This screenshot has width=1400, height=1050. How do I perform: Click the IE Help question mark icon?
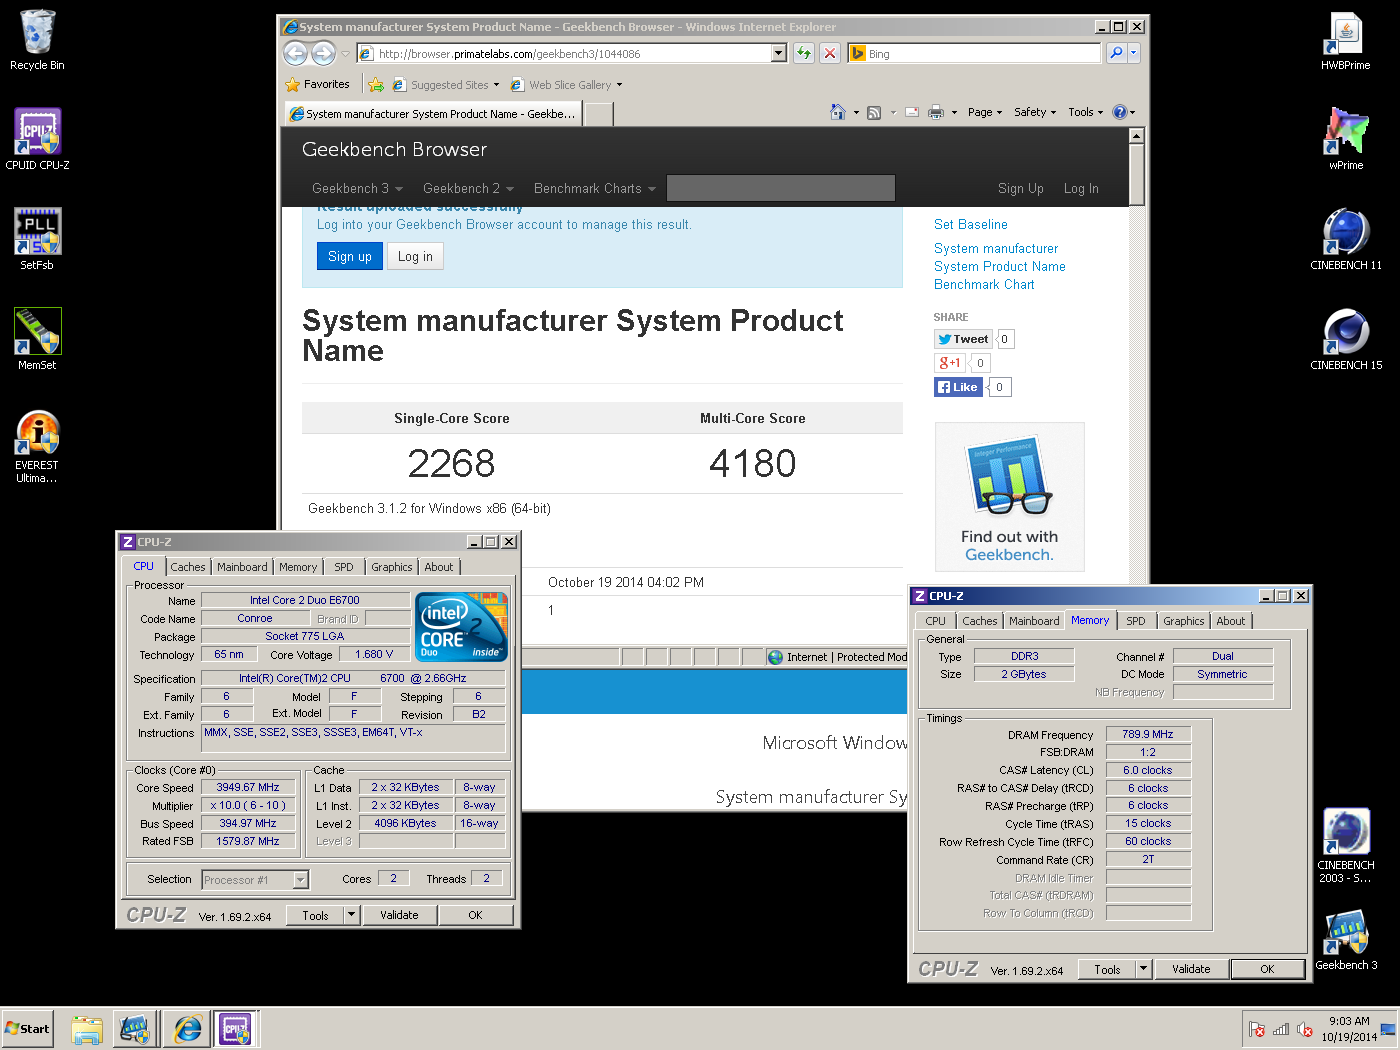click(1120, 112)
